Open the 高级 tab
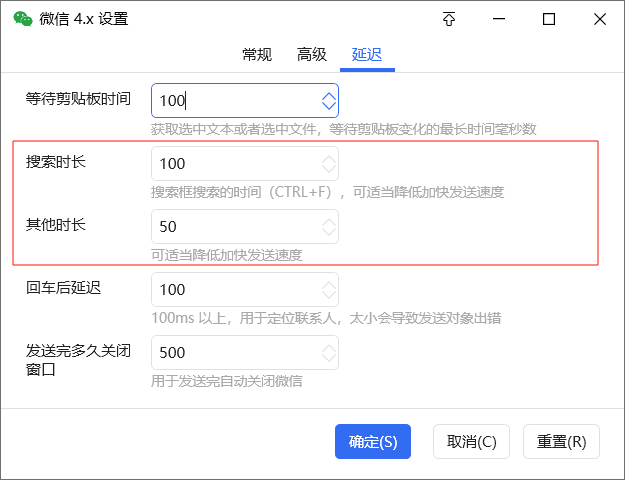 [312, 54]
